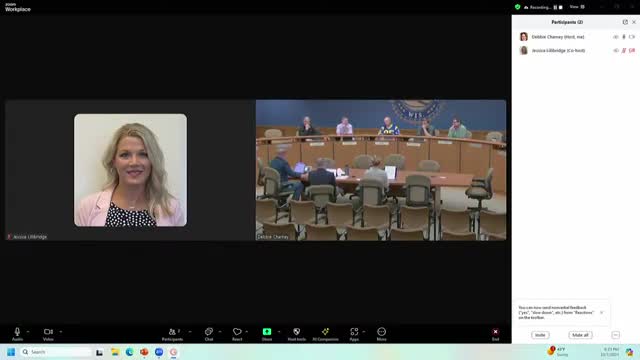Open Host tools shield icon
This screenshot has width=640, height=360.
[297, 334]
